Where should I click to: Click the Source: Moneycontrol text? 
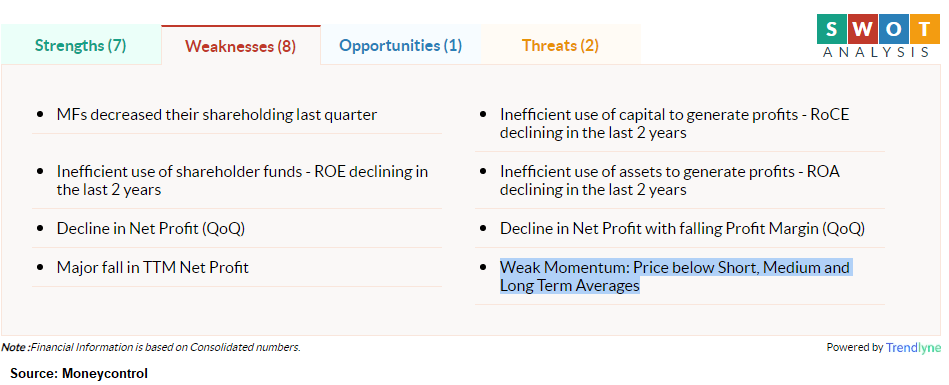pyautogui.click(x=79, y=373)
